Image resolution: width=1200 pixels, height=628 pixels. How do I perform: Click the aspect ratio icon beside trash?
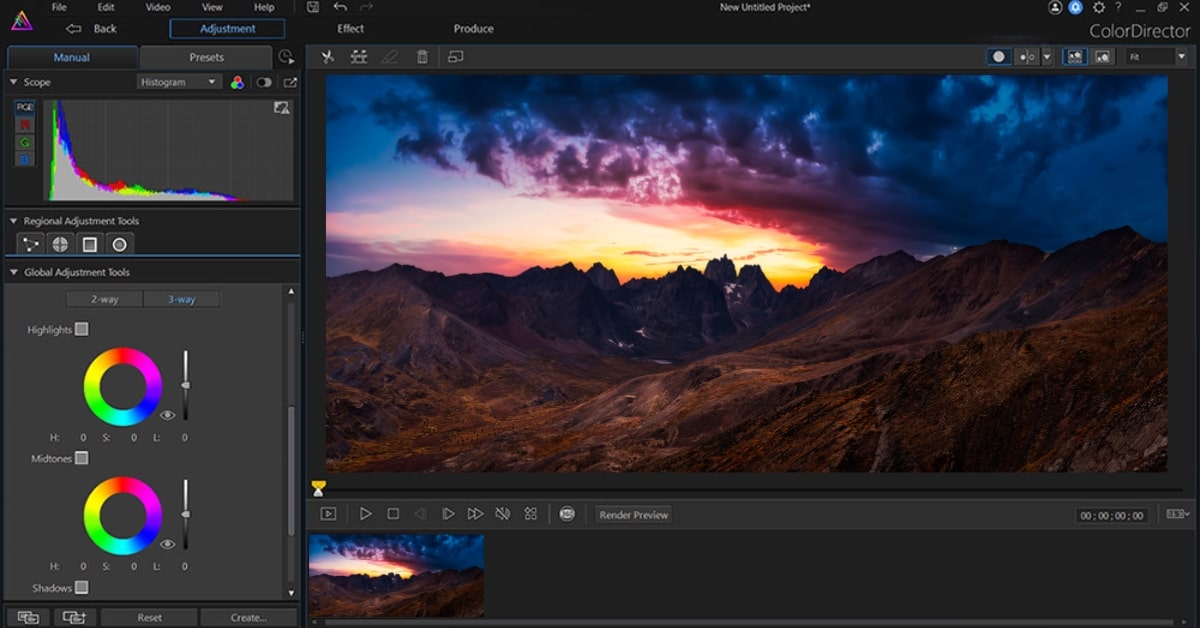point(455,57)
